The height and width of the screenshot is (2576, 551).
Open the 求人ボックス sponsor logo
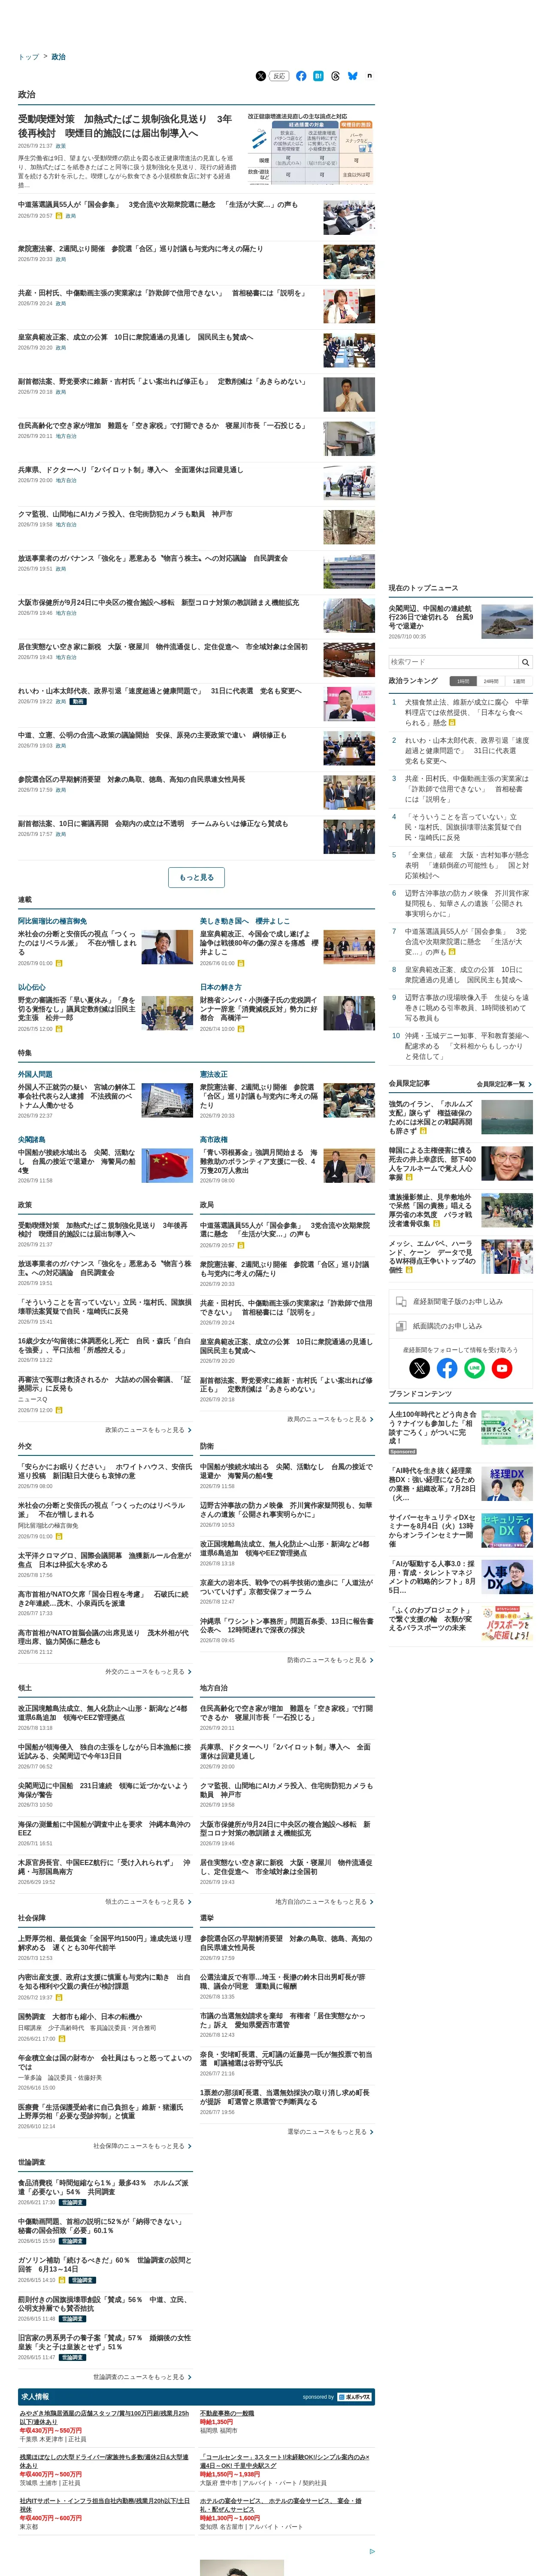pyautogui.click(x=355, y=2397)
